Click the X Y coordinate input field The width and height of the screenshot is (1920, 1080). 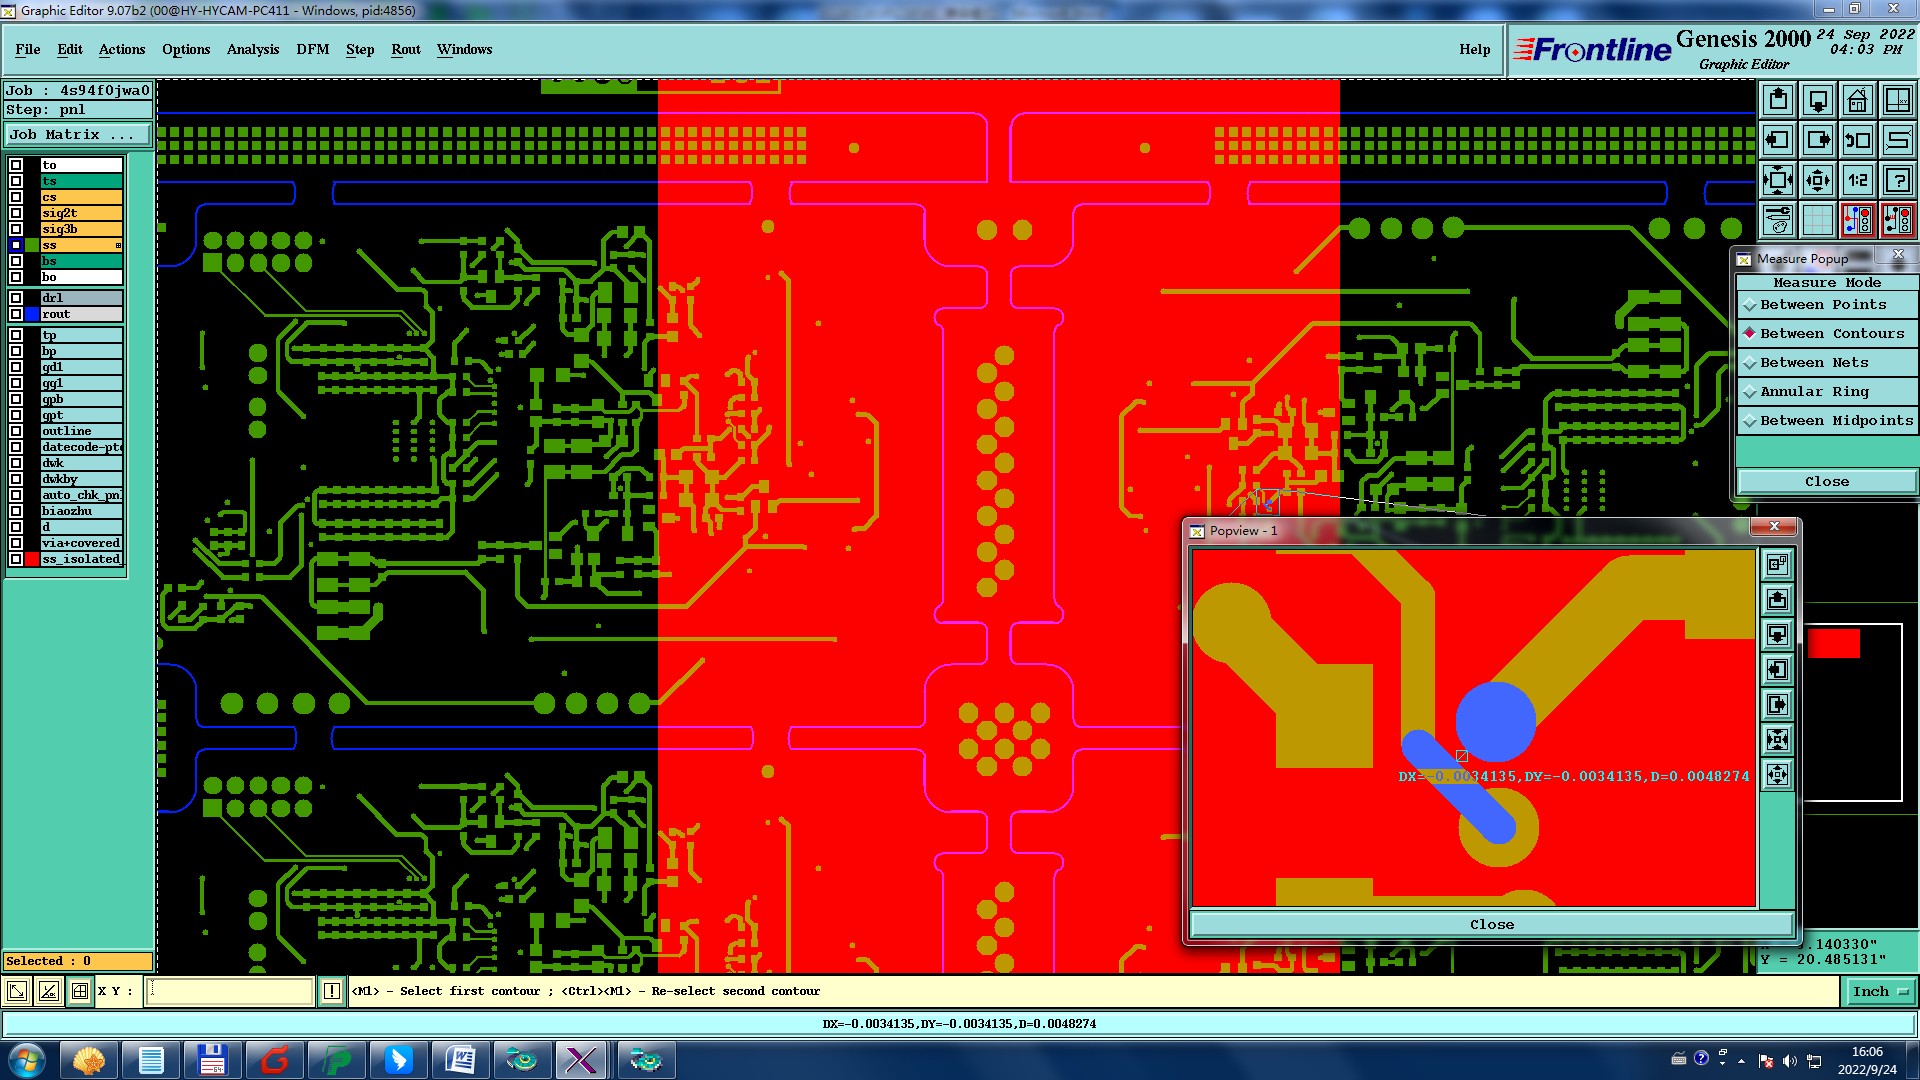(230, 992)
